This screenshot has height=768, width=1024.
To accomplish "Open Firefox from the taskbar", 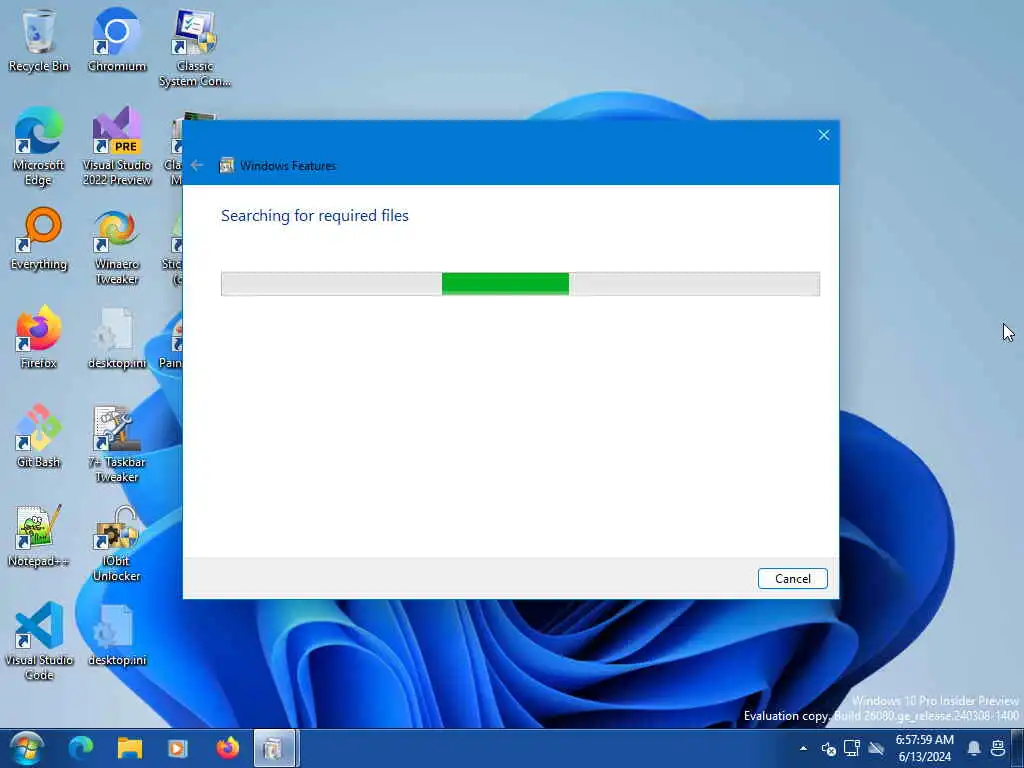I will click(227, 748).
